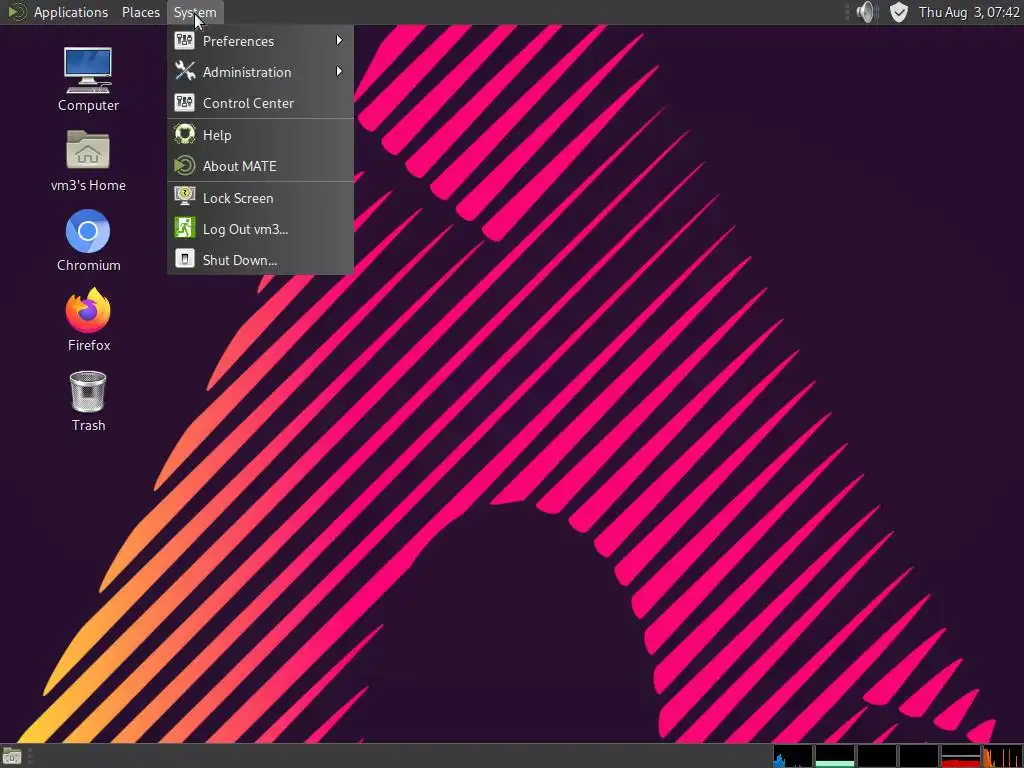Click the Preferences menu icon
This screenshot has width=1024, height=768.
point(185,40)
